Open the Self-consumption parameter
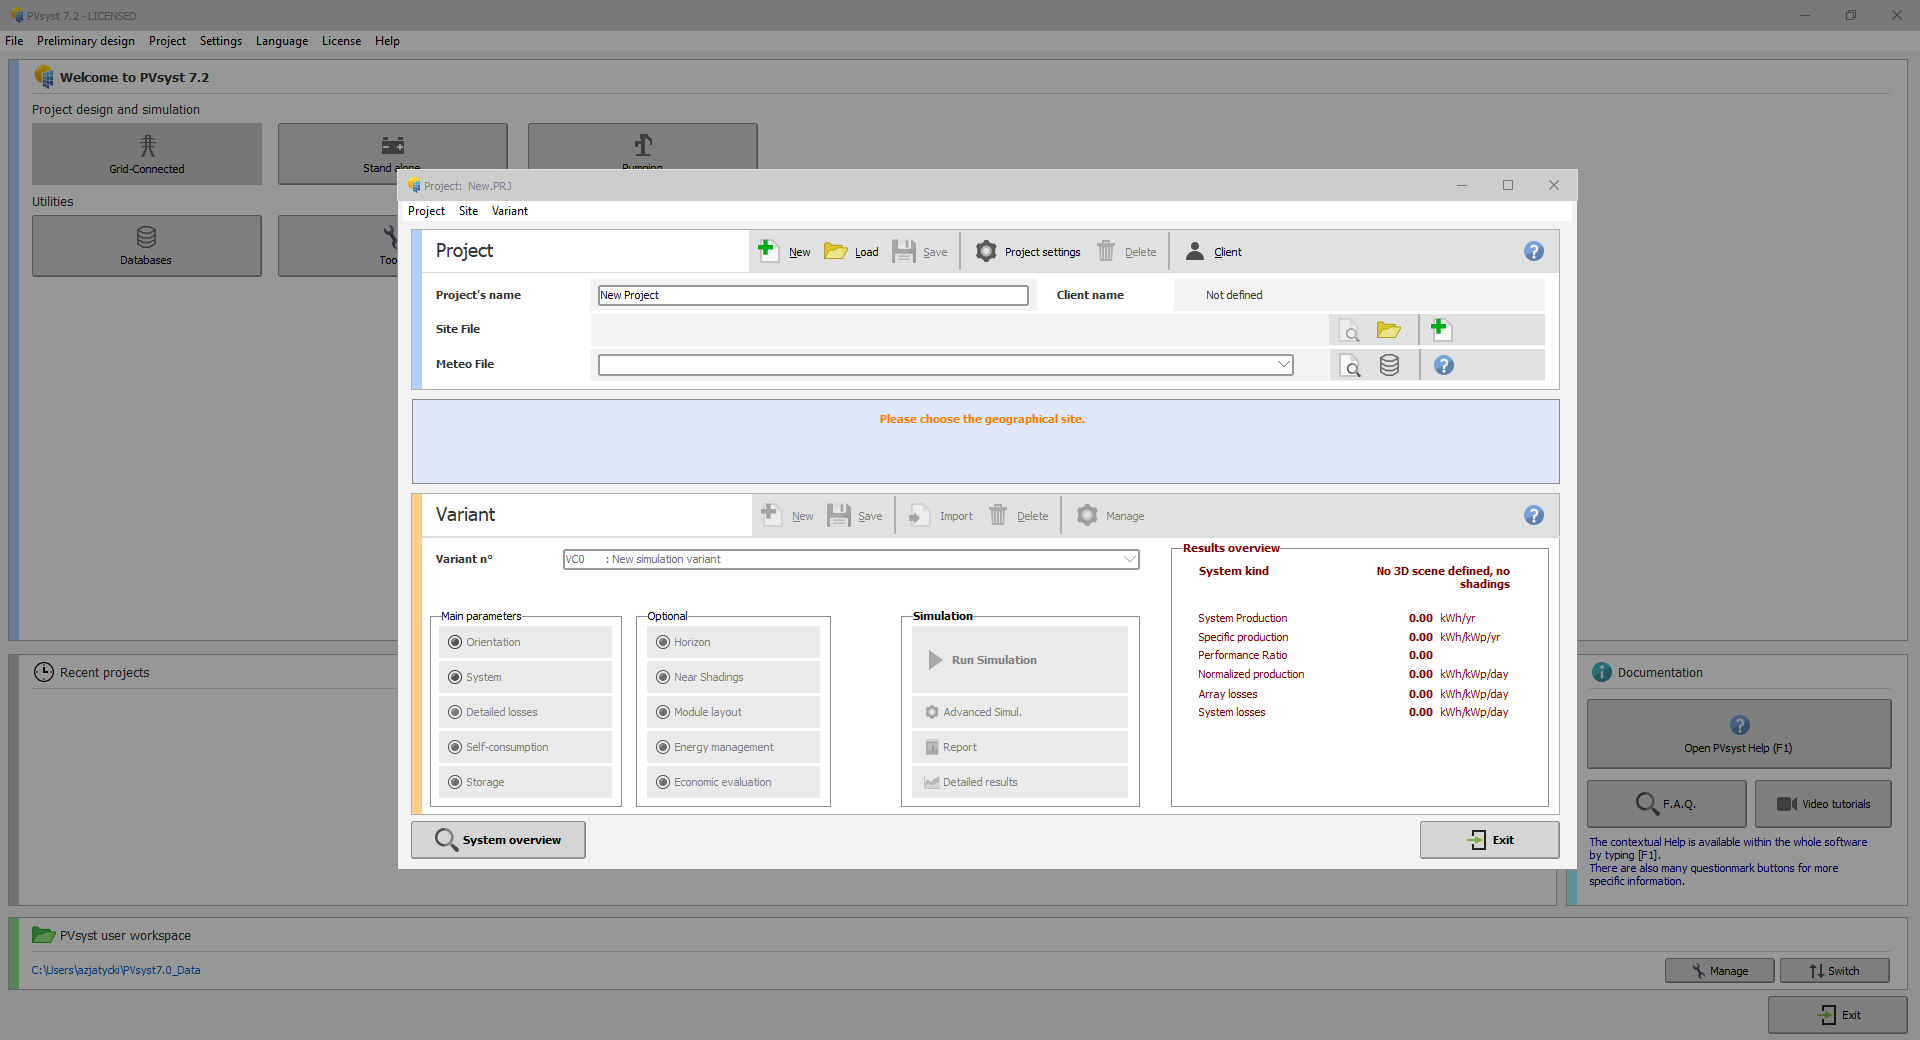 tap(526, 747)
